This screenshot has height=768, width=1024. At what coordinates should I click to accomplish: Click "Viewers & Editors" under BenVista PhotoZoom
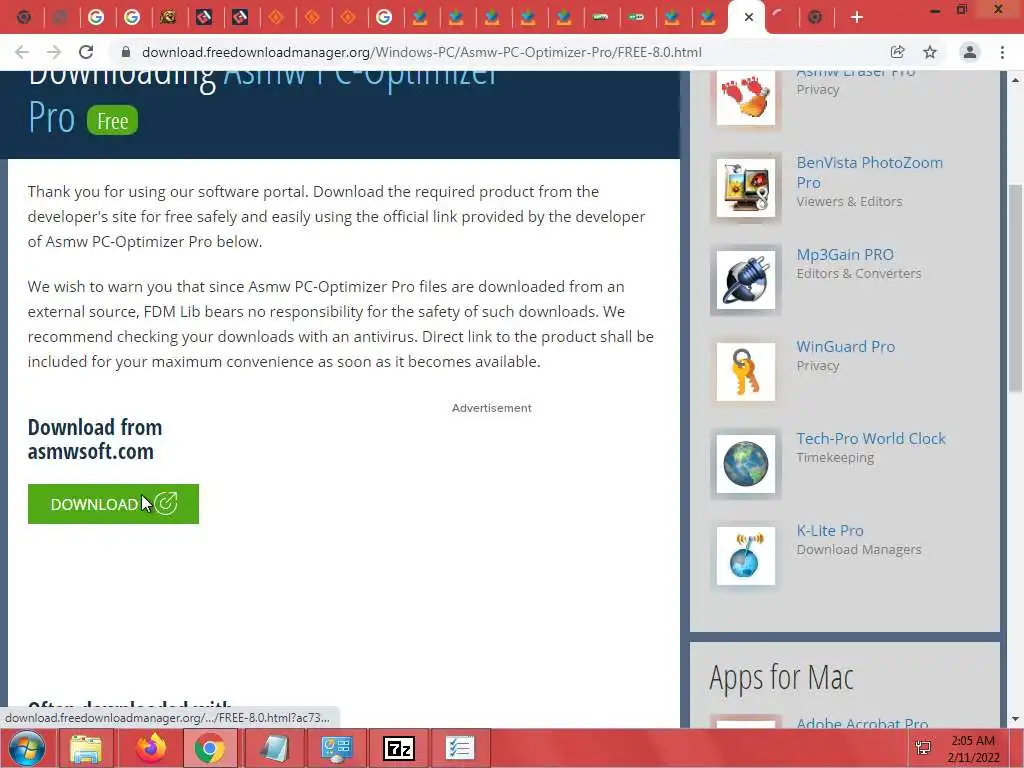(849, 201)
